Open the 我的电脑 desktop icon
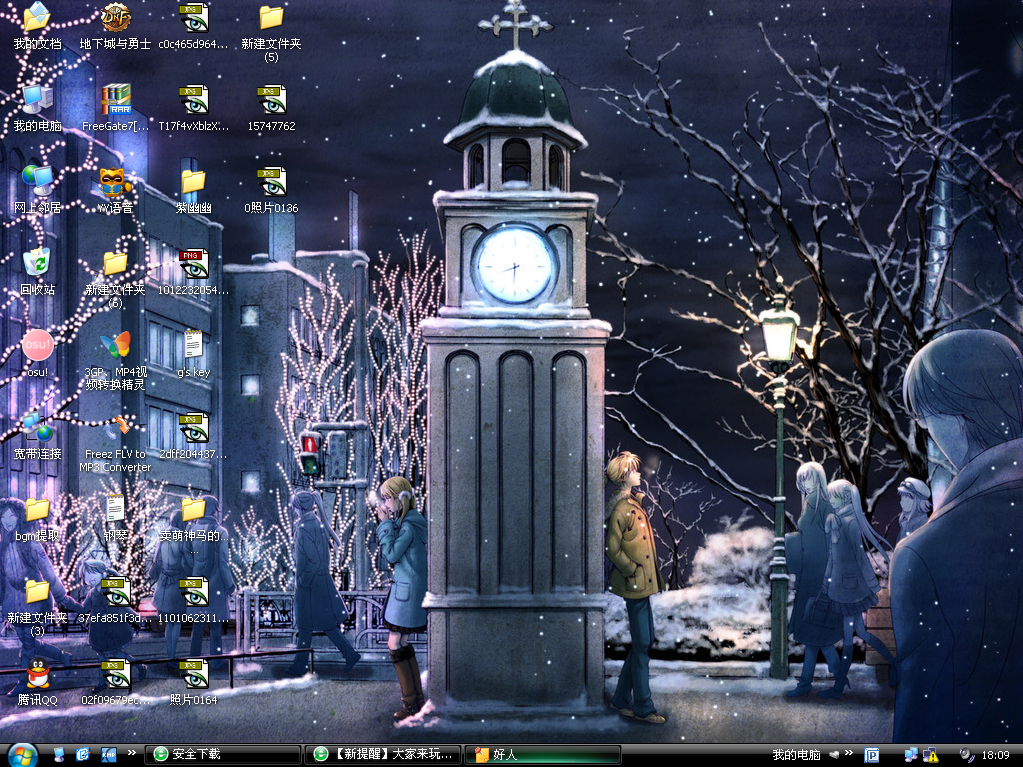 (x=37, y=101)
